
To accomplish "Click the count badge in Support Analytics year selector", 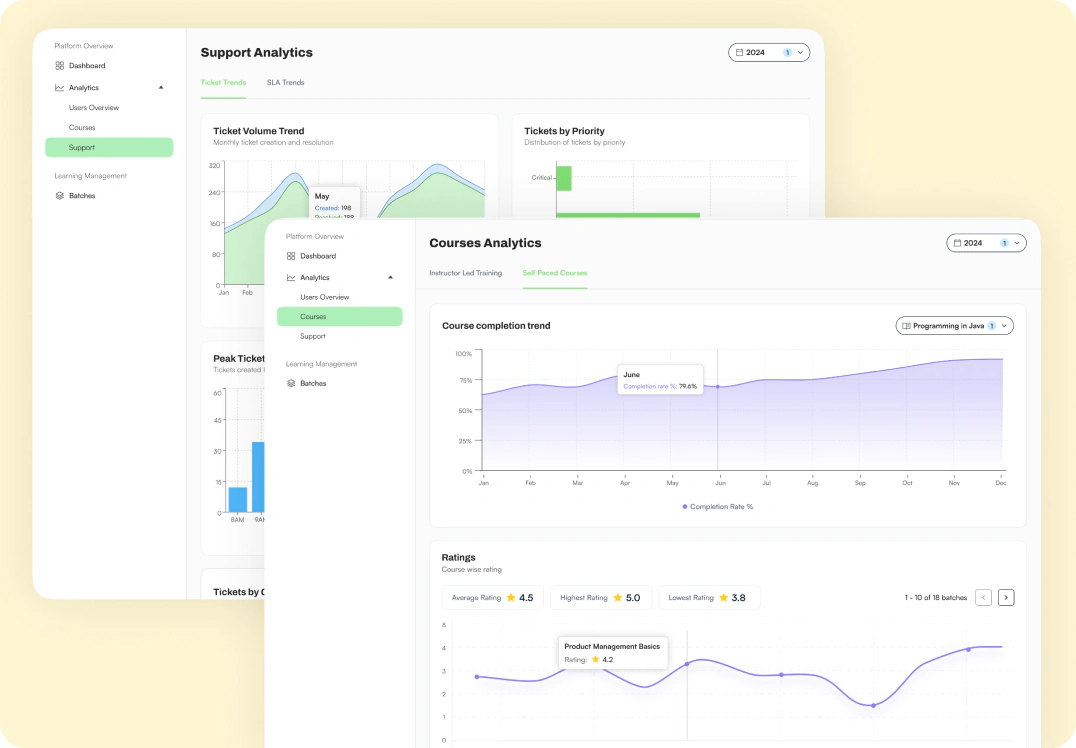I will pyautogui.click(x=787, y=53).
